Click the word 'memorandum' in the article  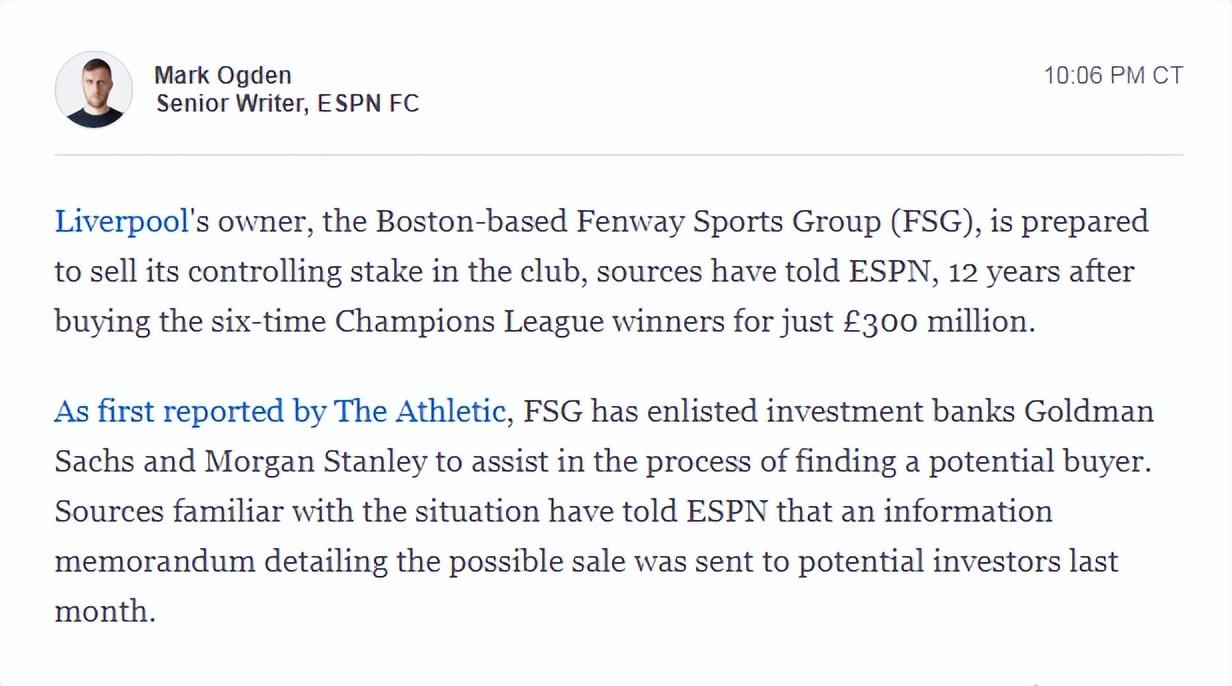coord(155,561)
